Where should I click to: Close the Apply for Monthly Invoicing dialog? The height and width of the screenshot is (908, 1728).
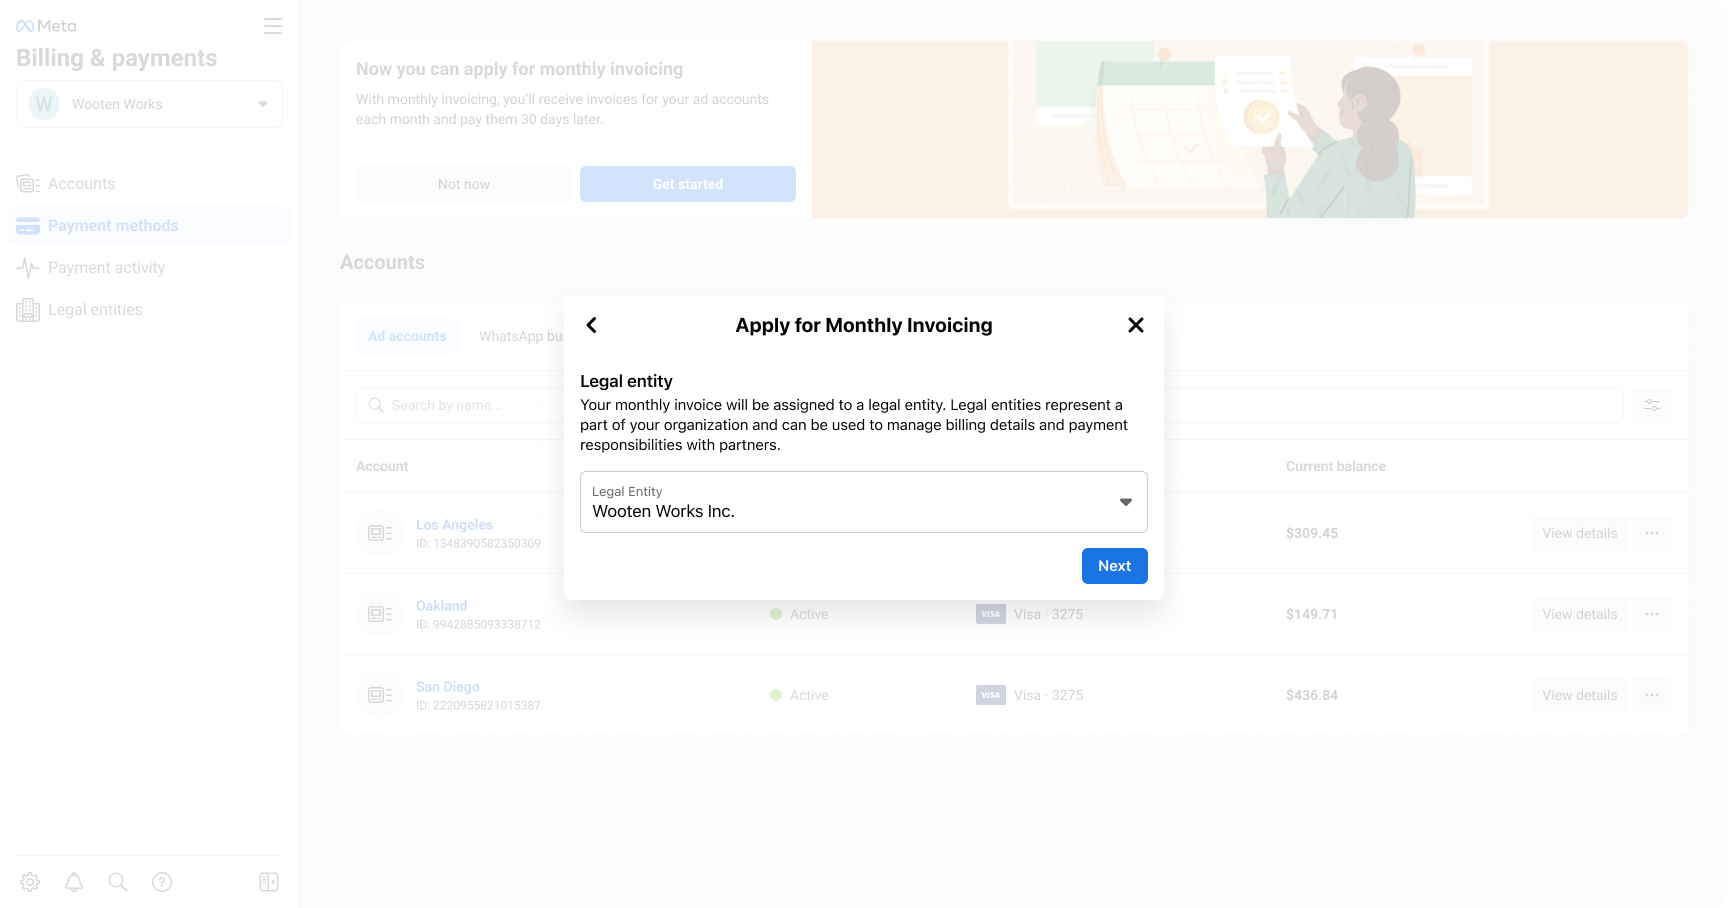(x=1136, y=325)
